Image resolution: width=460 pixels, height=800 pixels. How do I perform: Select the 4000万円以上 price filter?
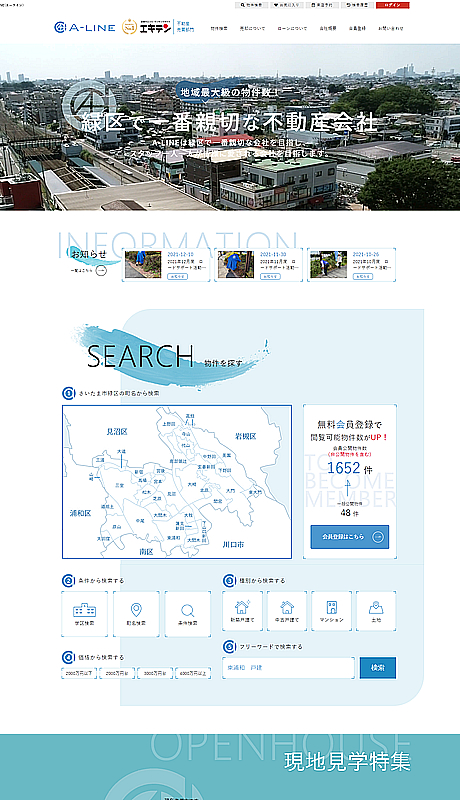coord(193,673)
